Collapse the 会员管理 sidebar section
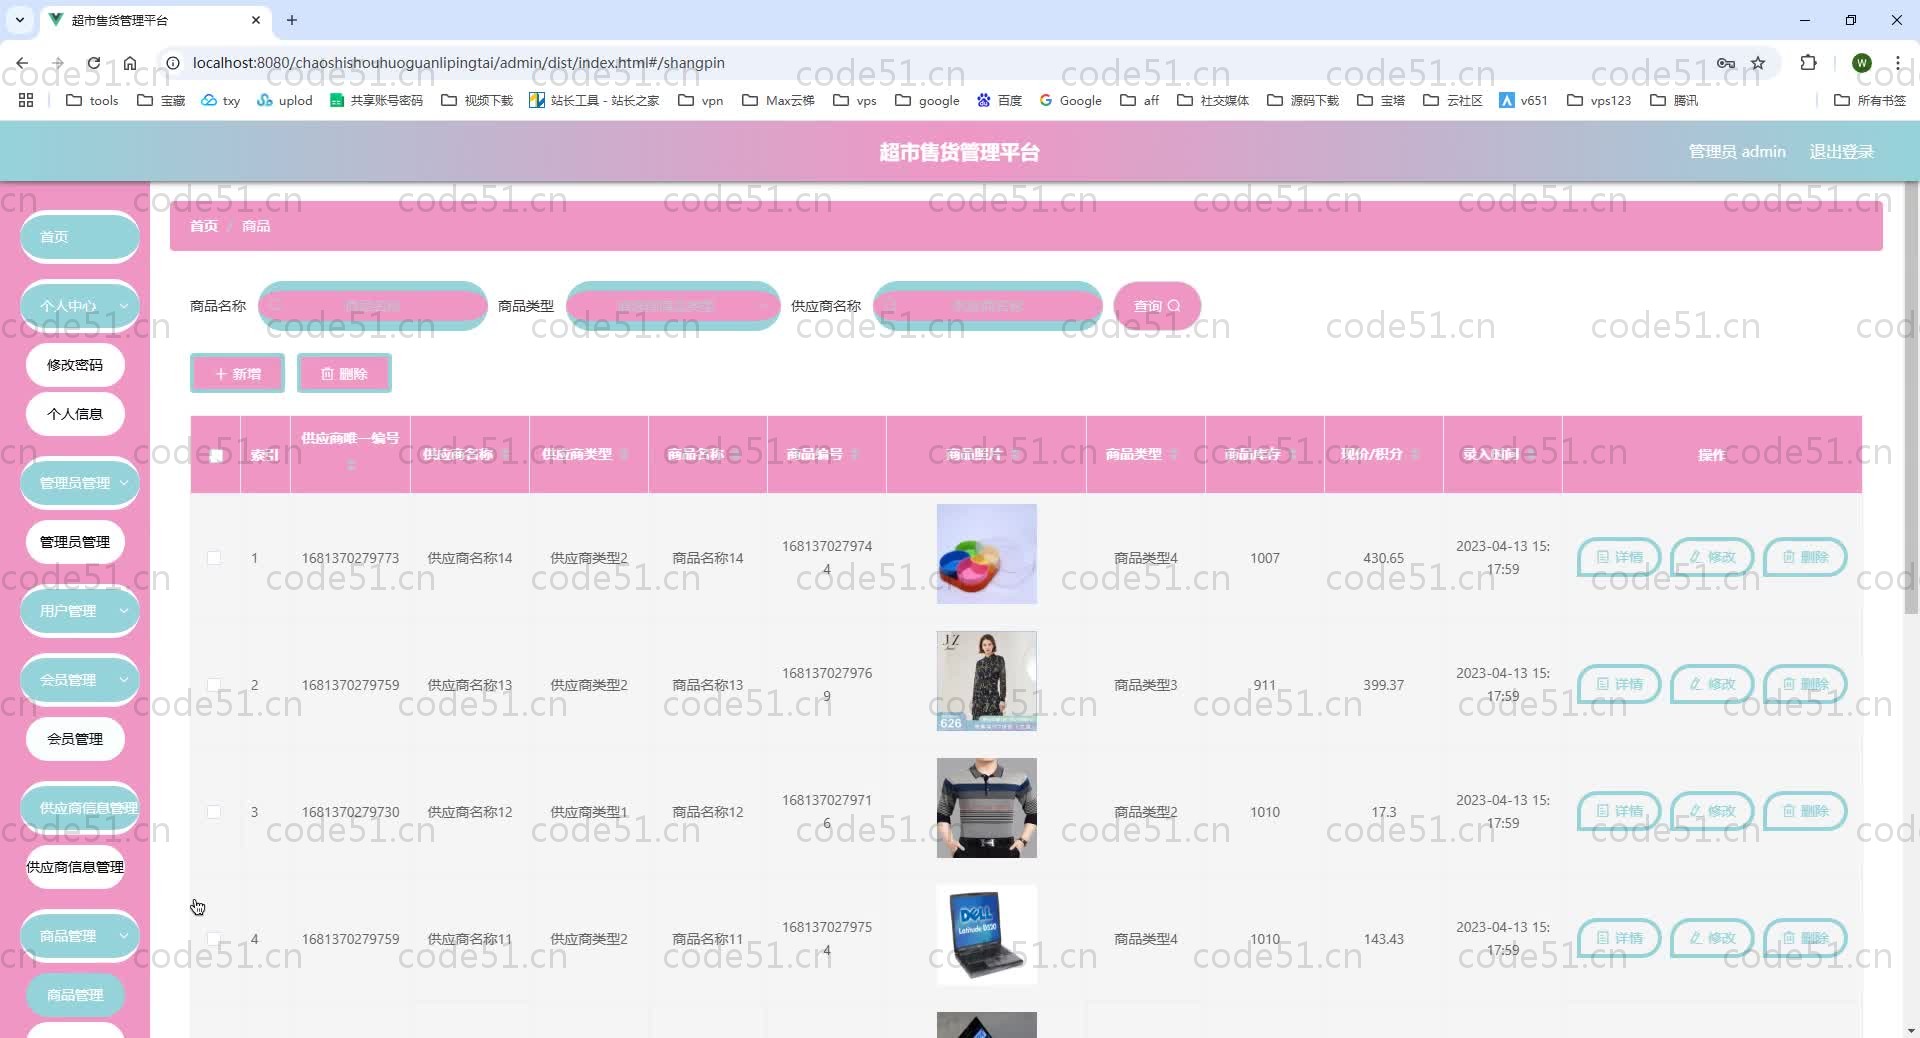Image resolution: width=1920 pixels, height=1038 pixels. pos(79,679)
